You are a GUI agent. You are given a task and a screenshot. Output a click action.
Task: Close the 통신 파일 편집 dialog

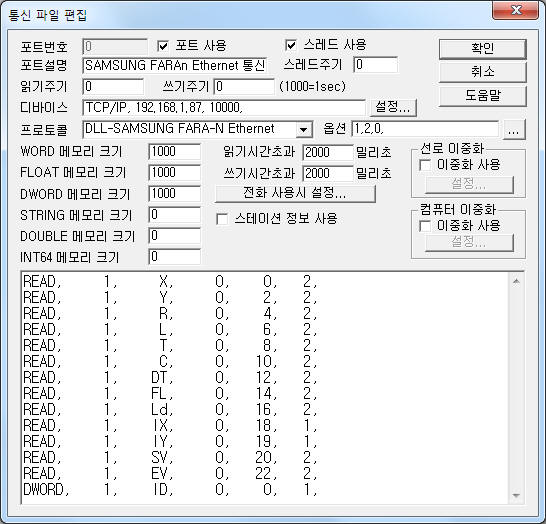click(516, 10)
